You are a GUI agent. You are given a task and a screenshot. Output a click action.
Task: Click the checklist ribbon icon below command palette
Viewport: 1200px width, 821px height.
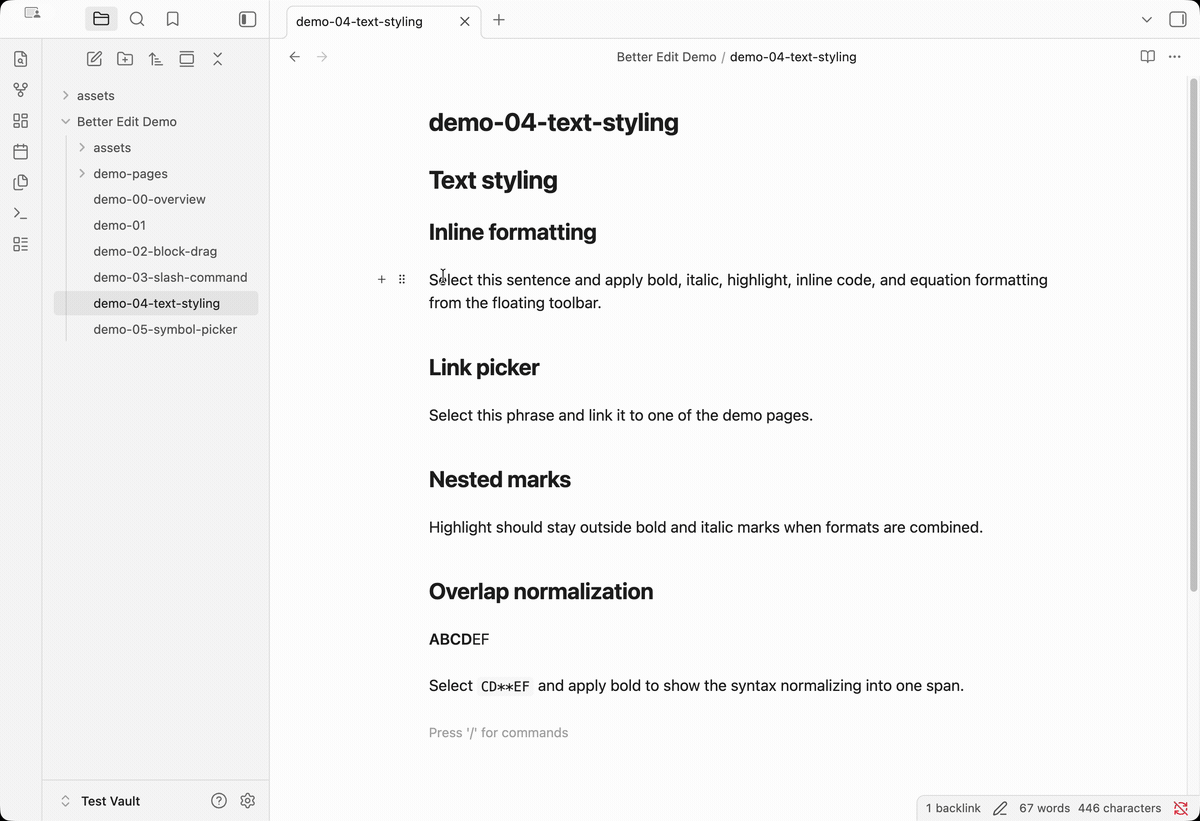pos(21,244)
